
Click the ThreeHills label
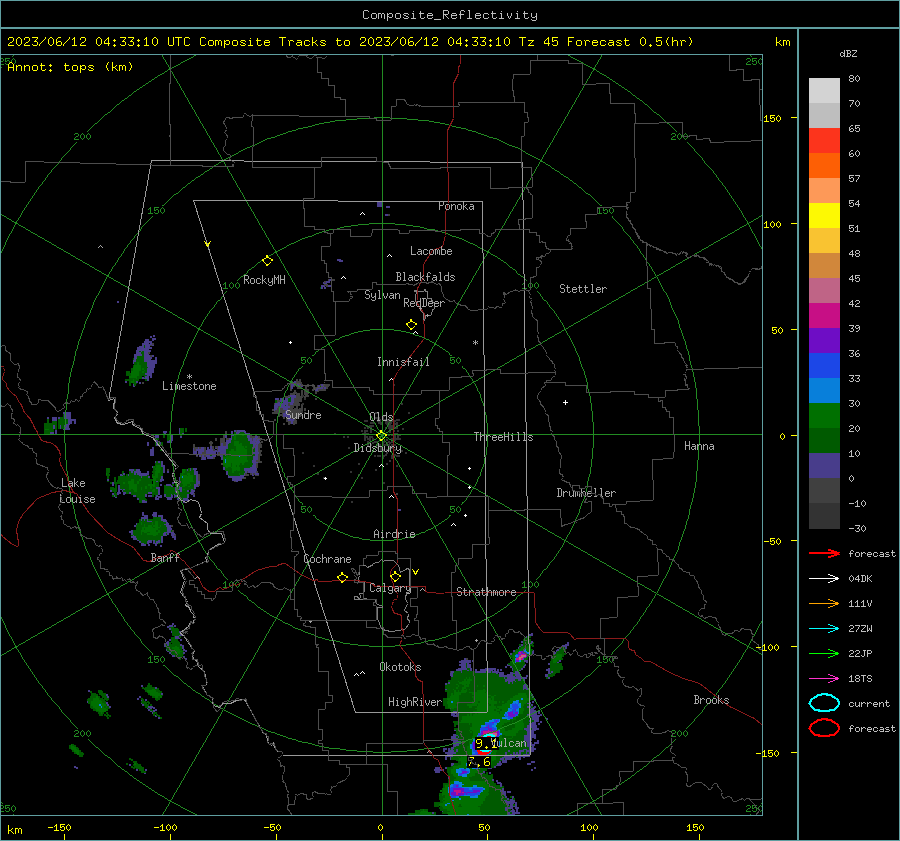point(503,437)
